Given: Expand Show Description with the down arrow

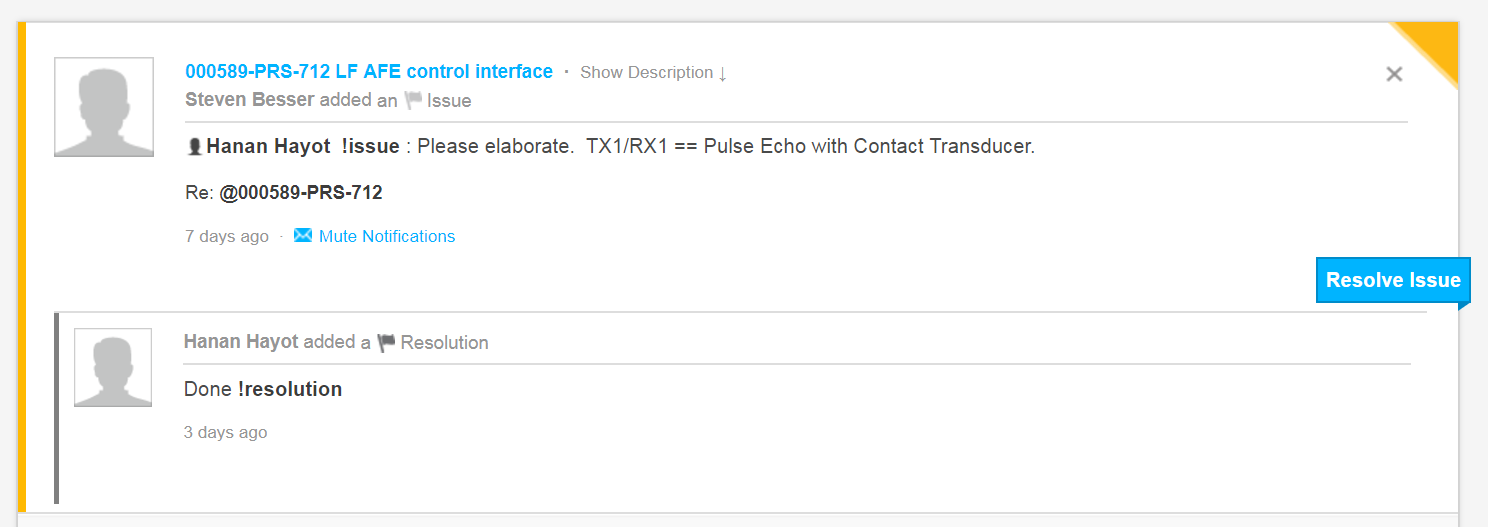Looking at the screenshot, I should click(654, 72).
